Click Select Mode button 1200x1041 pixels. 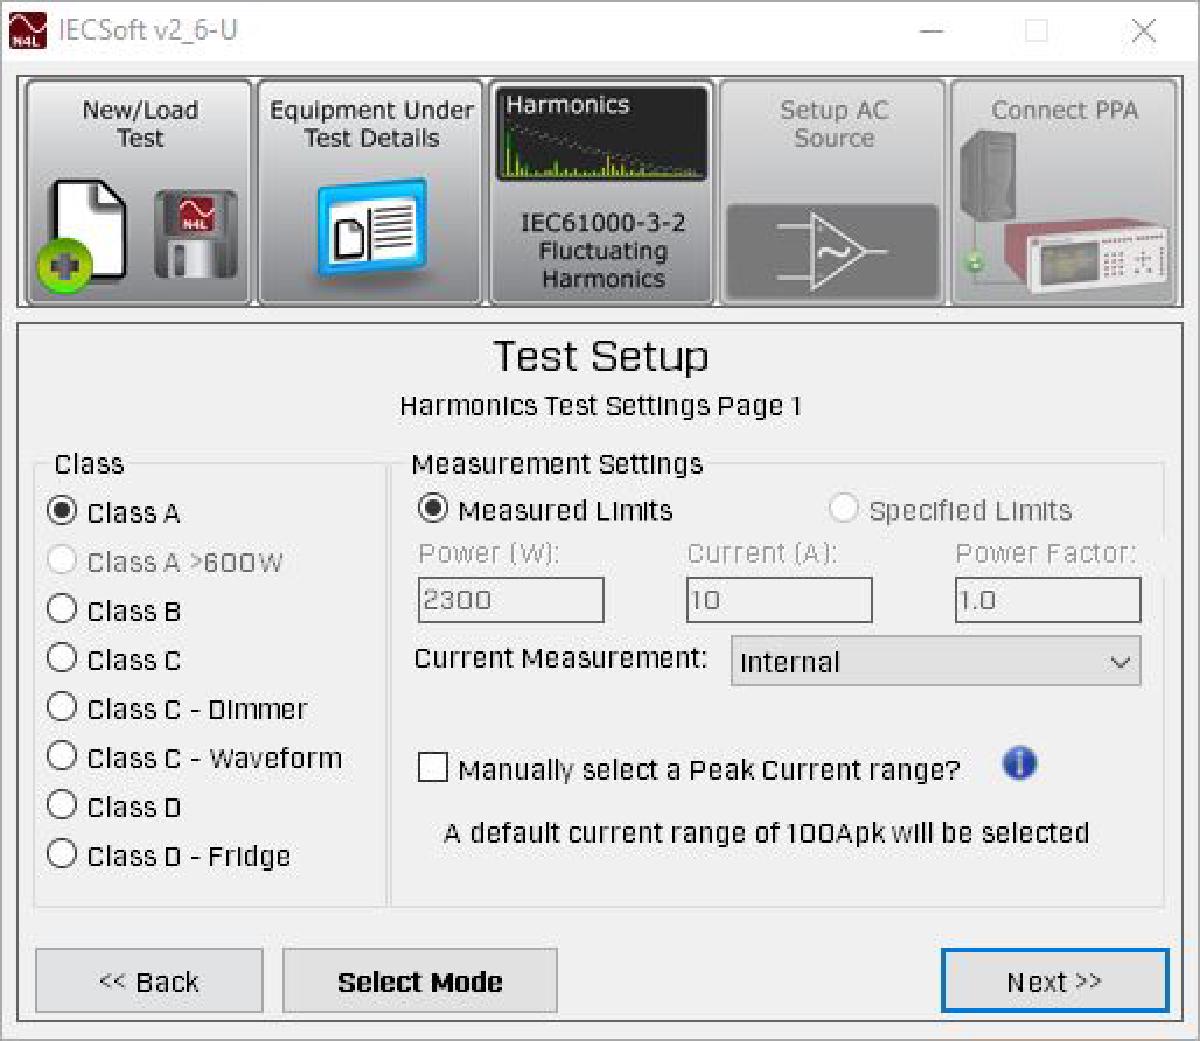[420, 981]
